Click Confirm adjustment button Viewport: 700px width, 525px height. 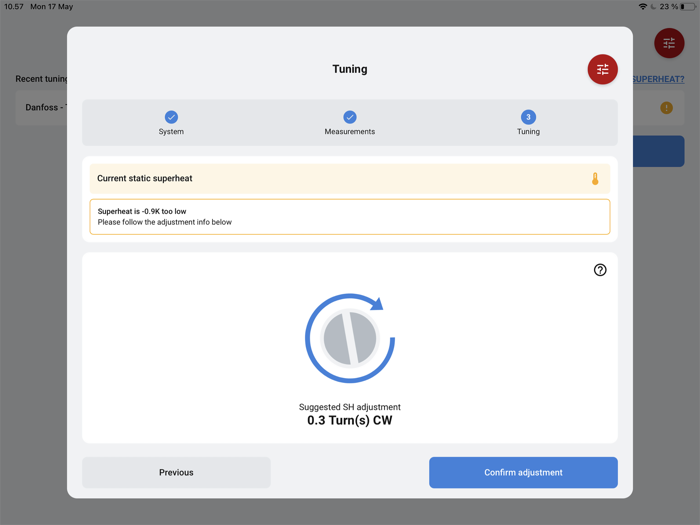click(x=523, y=472)
